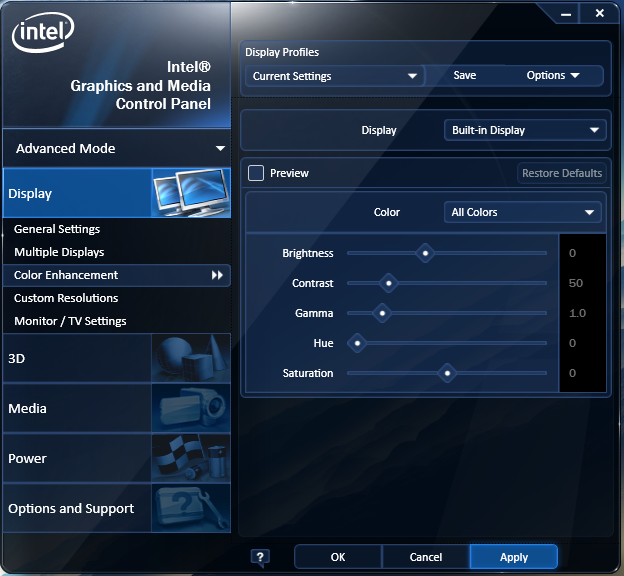Click the camcorder Media icon
Viewport: 624px width, 576px height.
191,408
